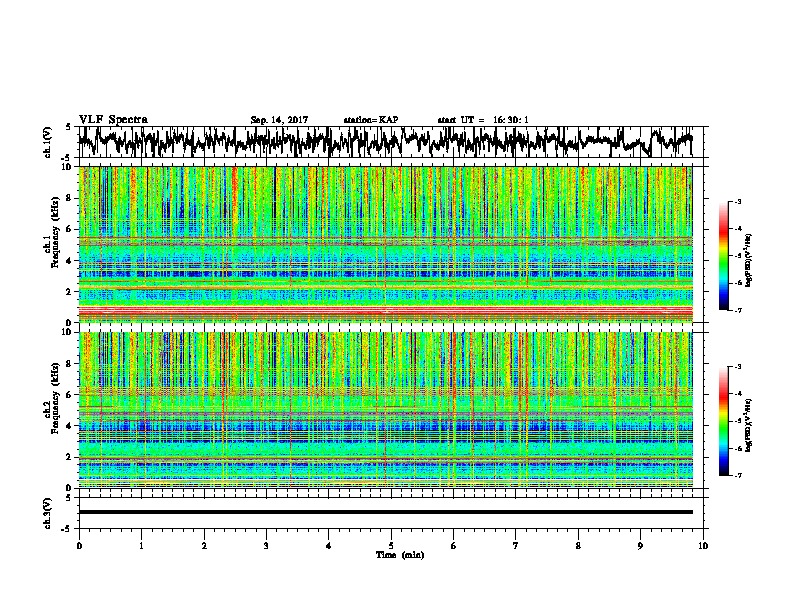Click the "10" kHz tick on ch.1 frequency axis

click(69, 167)
